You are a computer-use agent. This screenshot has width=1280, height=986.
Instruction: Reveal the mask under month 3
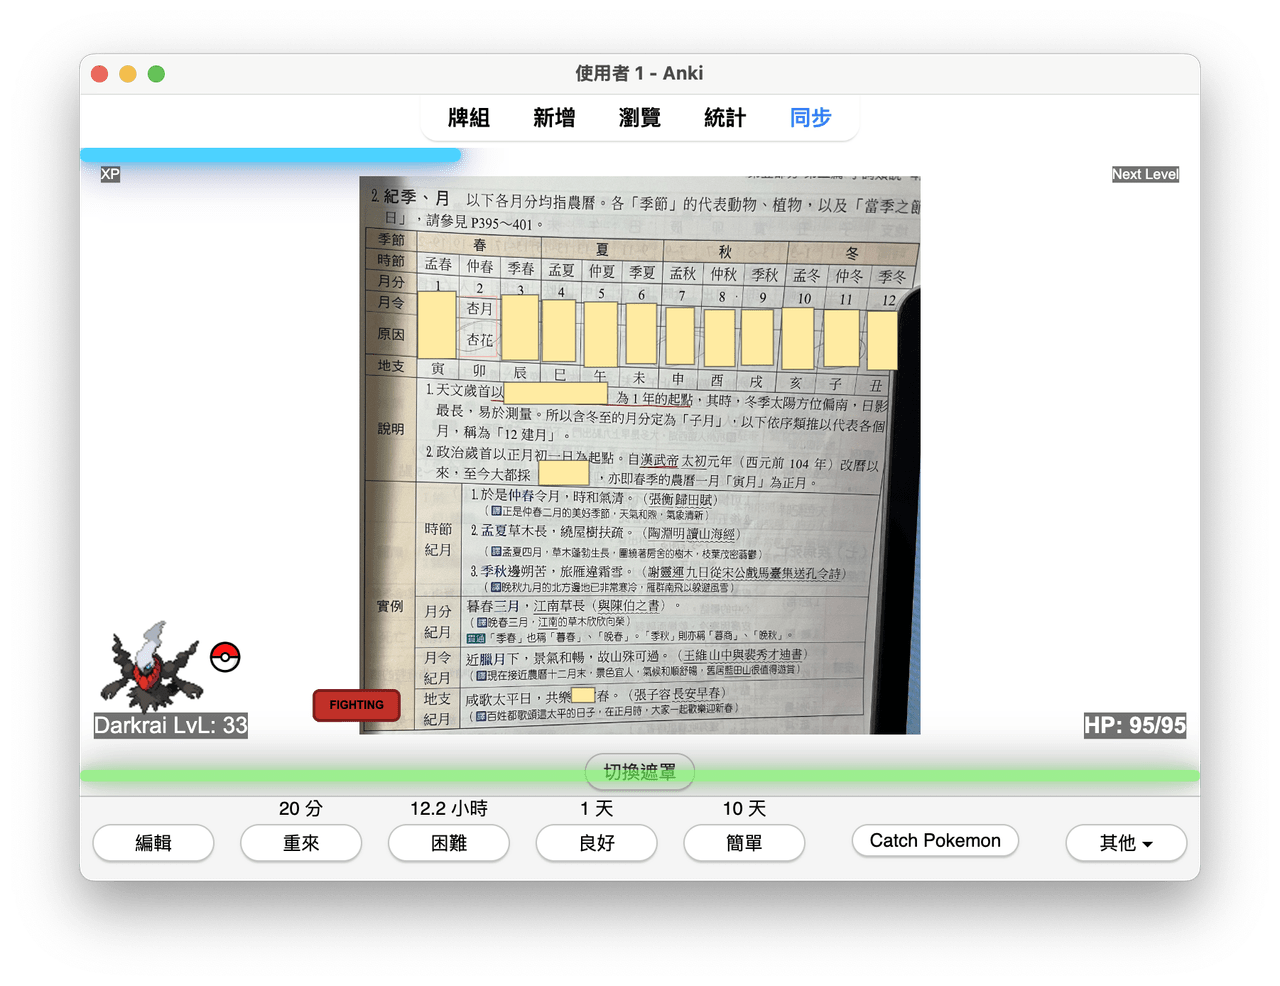point(521,328)
